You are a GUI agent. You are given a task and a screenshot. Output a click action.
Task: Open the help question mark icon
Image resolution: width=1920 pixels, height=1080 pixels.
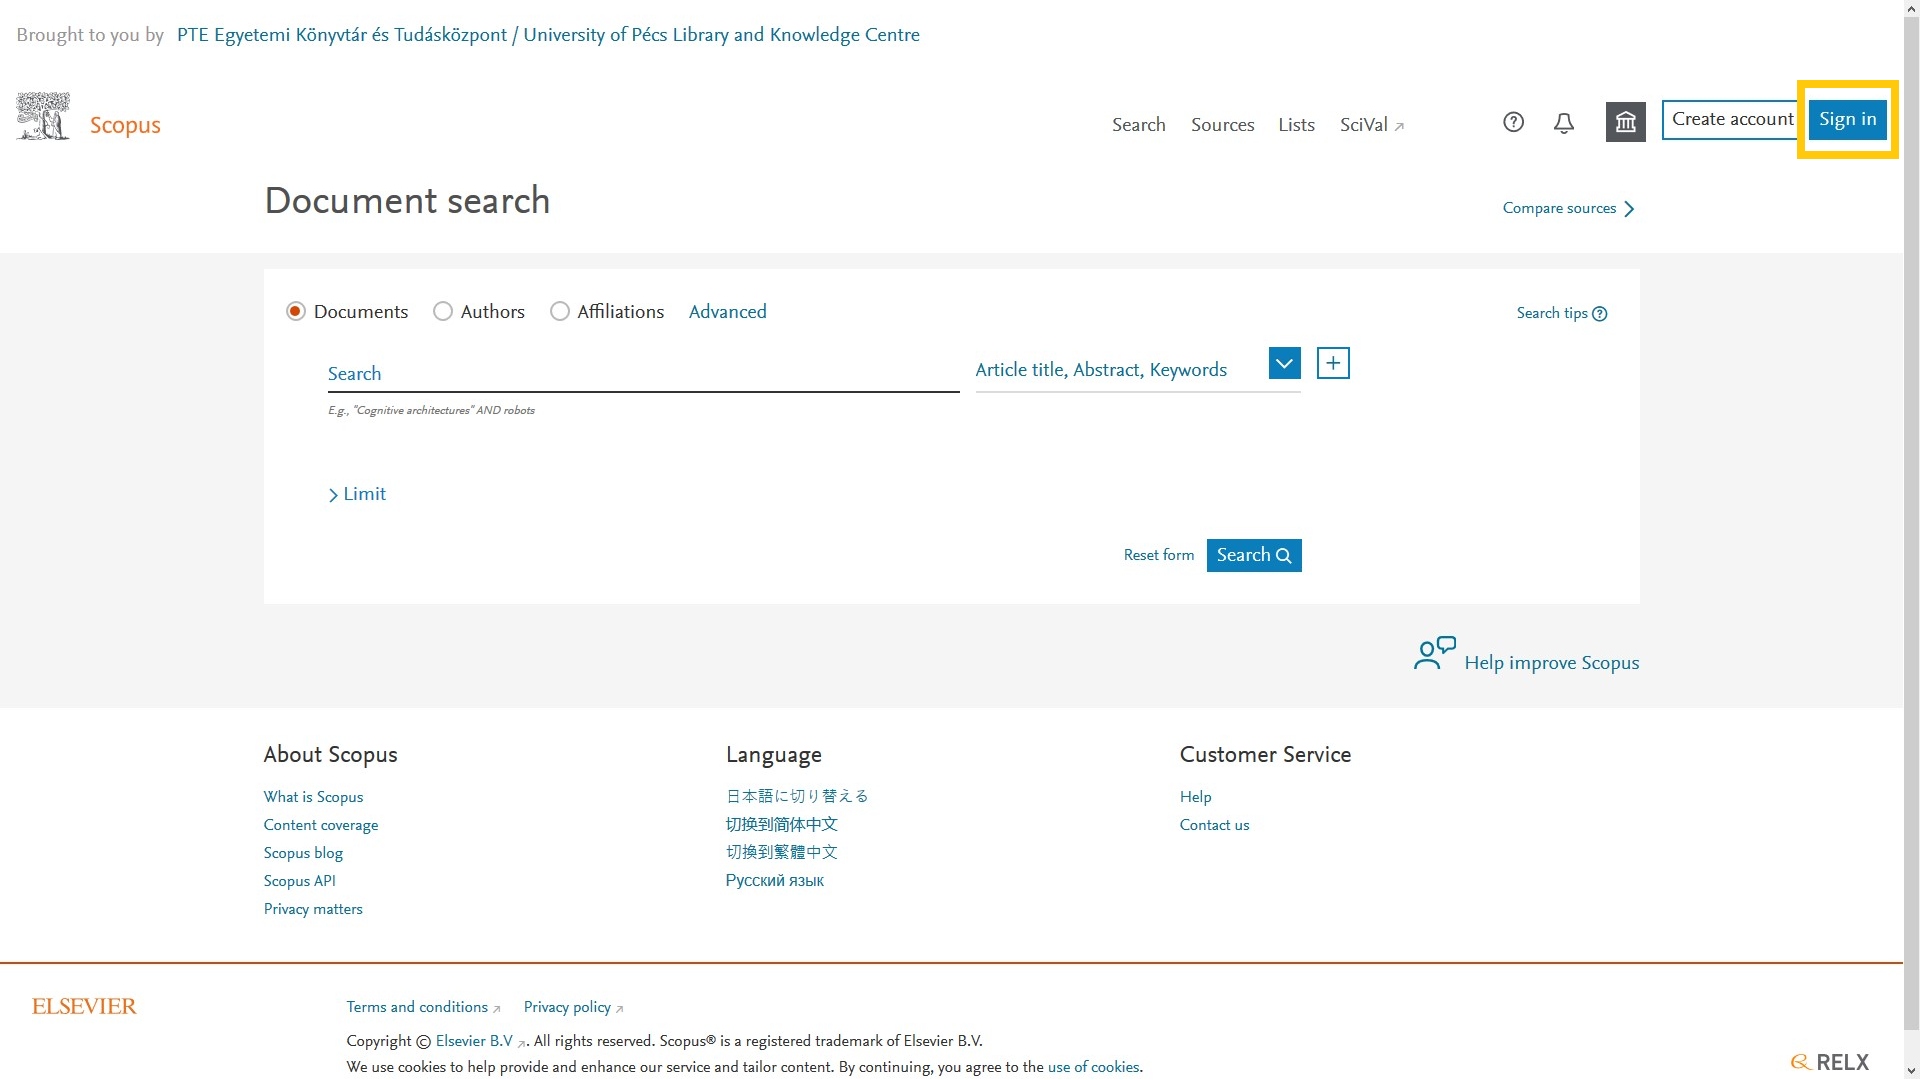[1514, 122]
